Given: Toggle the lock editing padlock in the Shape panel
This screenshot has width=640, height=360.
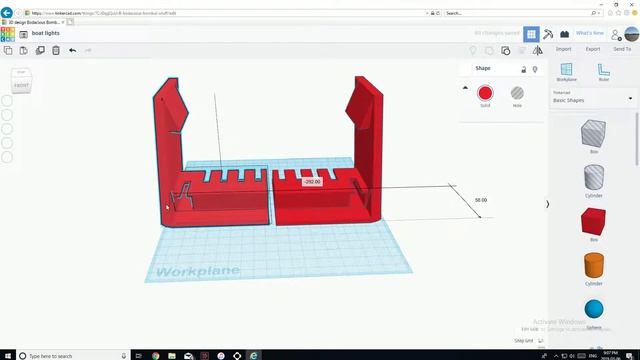Looking at the screenshot, I should pyautogui.click(x=524, y=69).
